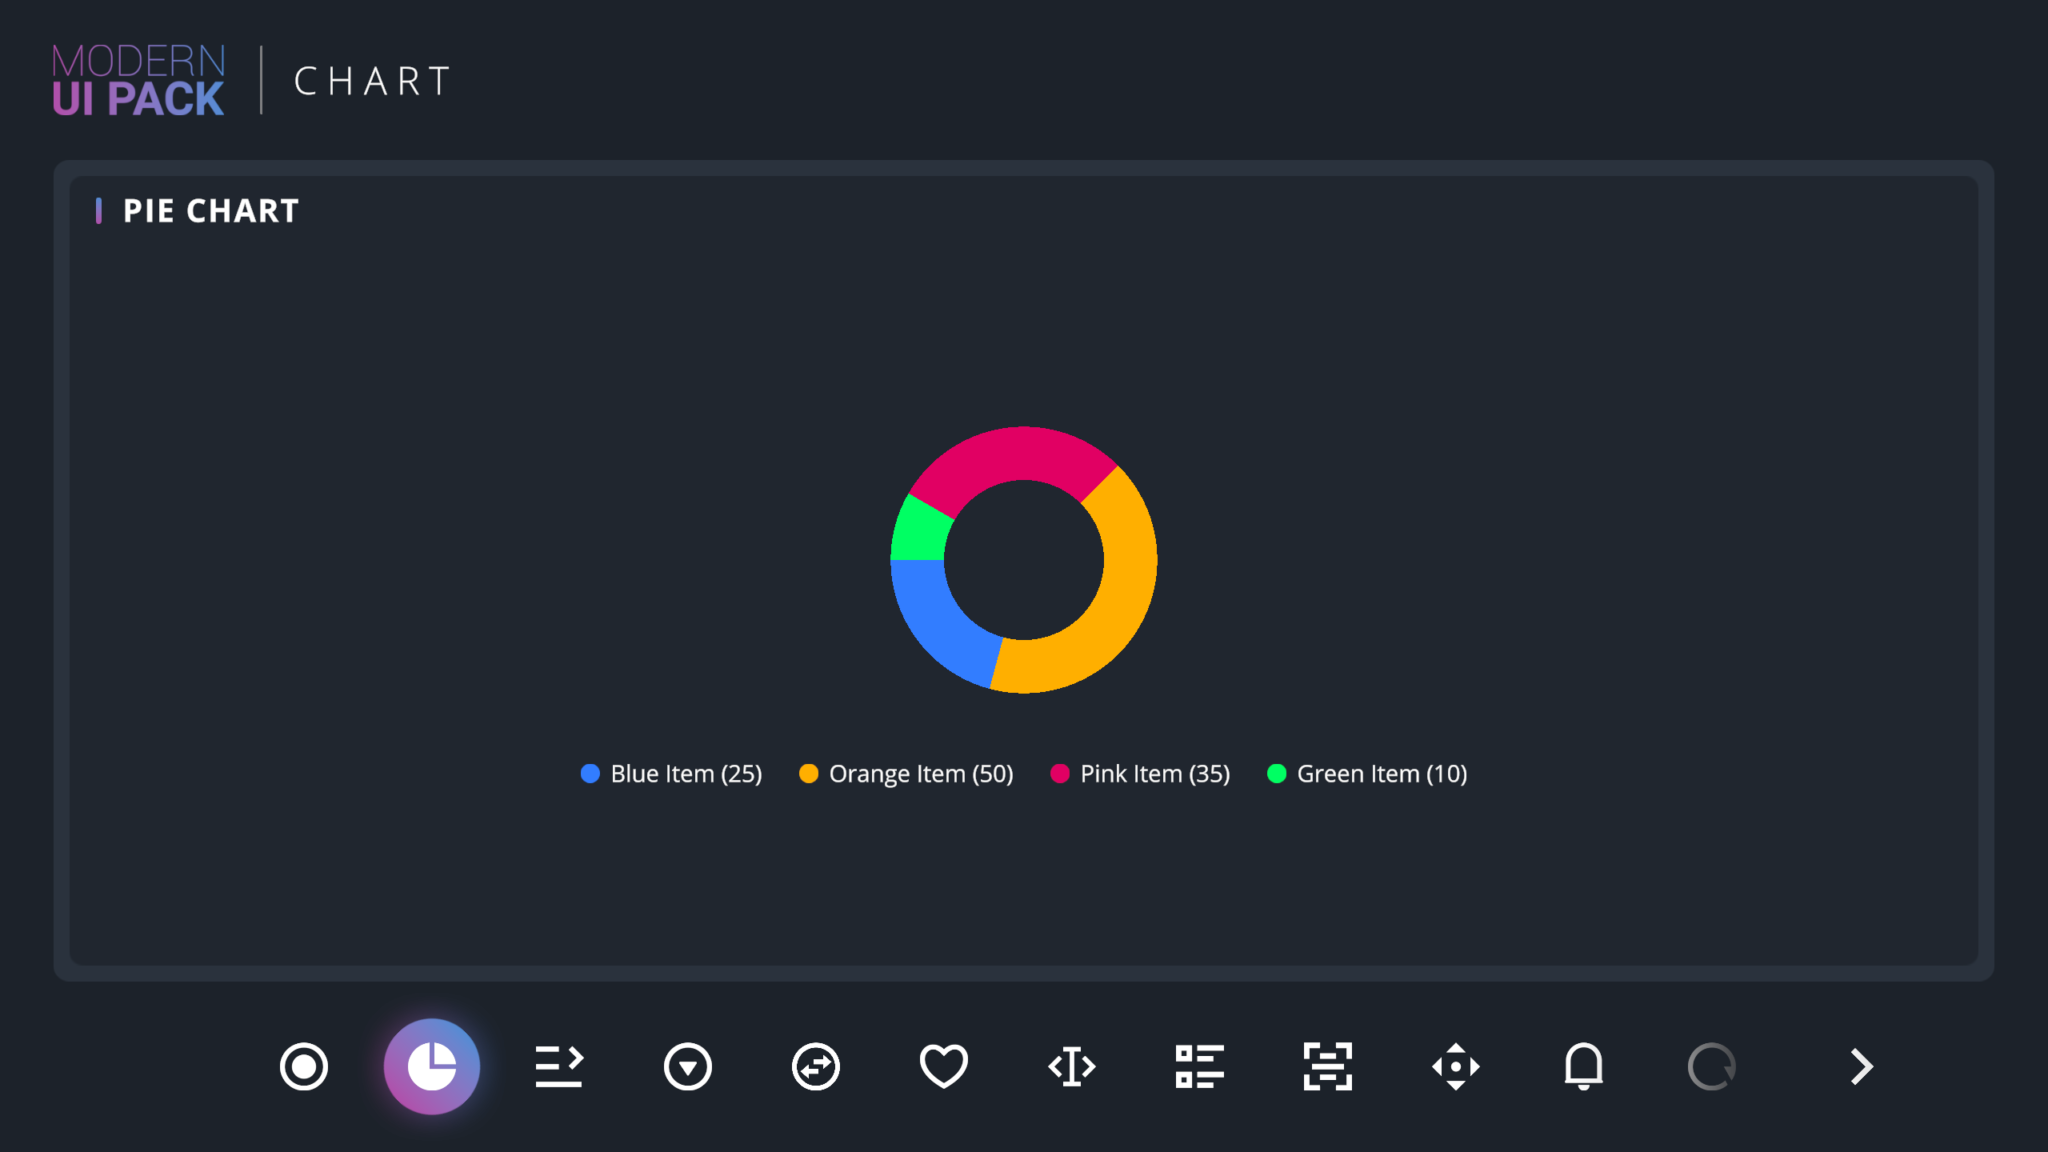This screenshot has height=1152, width=2048.
Task: Toggle the circular radio indicator icon
Action: 303,1066
